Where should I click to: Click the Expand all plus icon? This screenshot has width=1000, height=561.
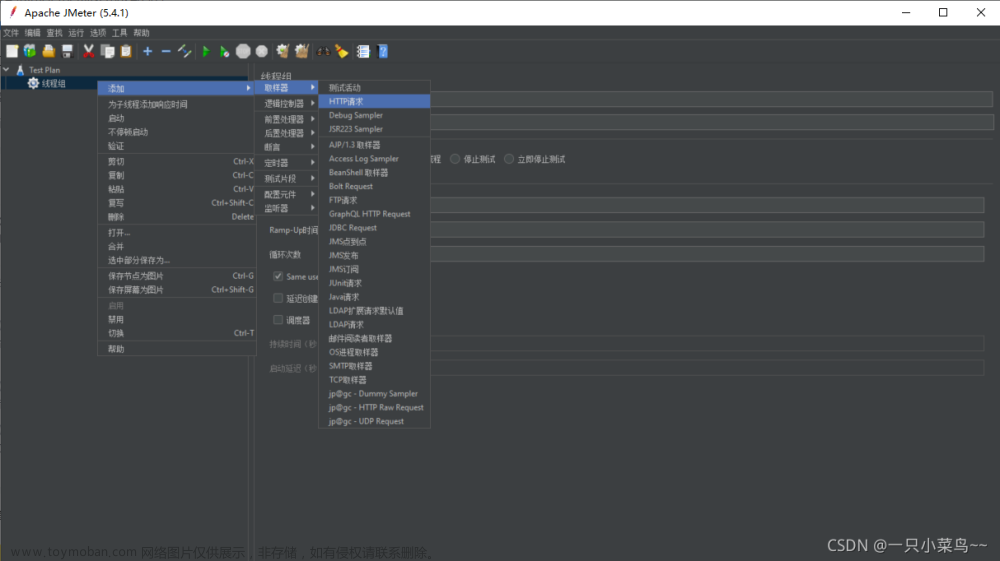point(147,51)
